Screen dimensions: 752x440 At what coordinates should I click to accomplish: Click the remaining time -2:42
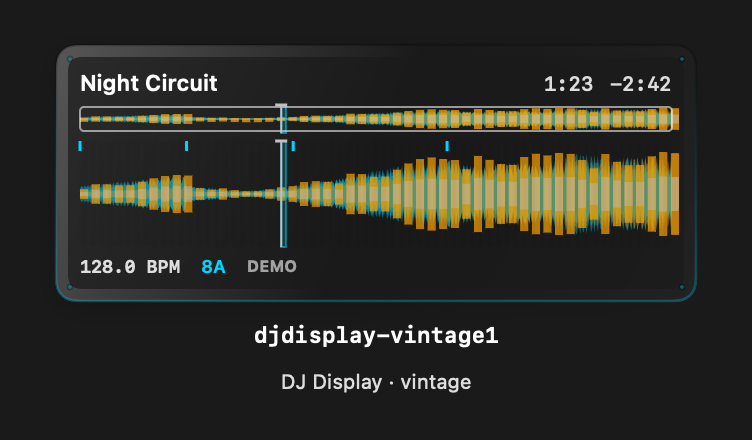click(640, 84)
